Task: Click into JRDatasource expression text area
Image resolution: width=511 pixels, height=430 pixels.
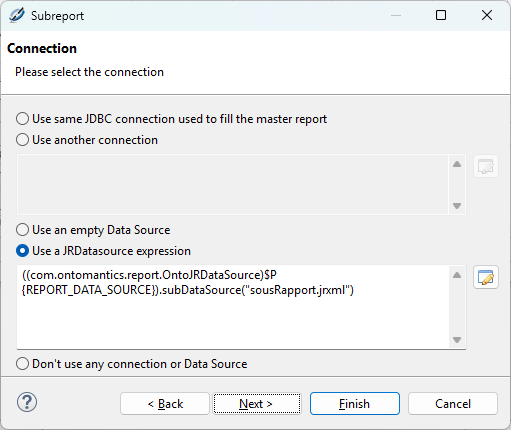Action: point(233,307)
